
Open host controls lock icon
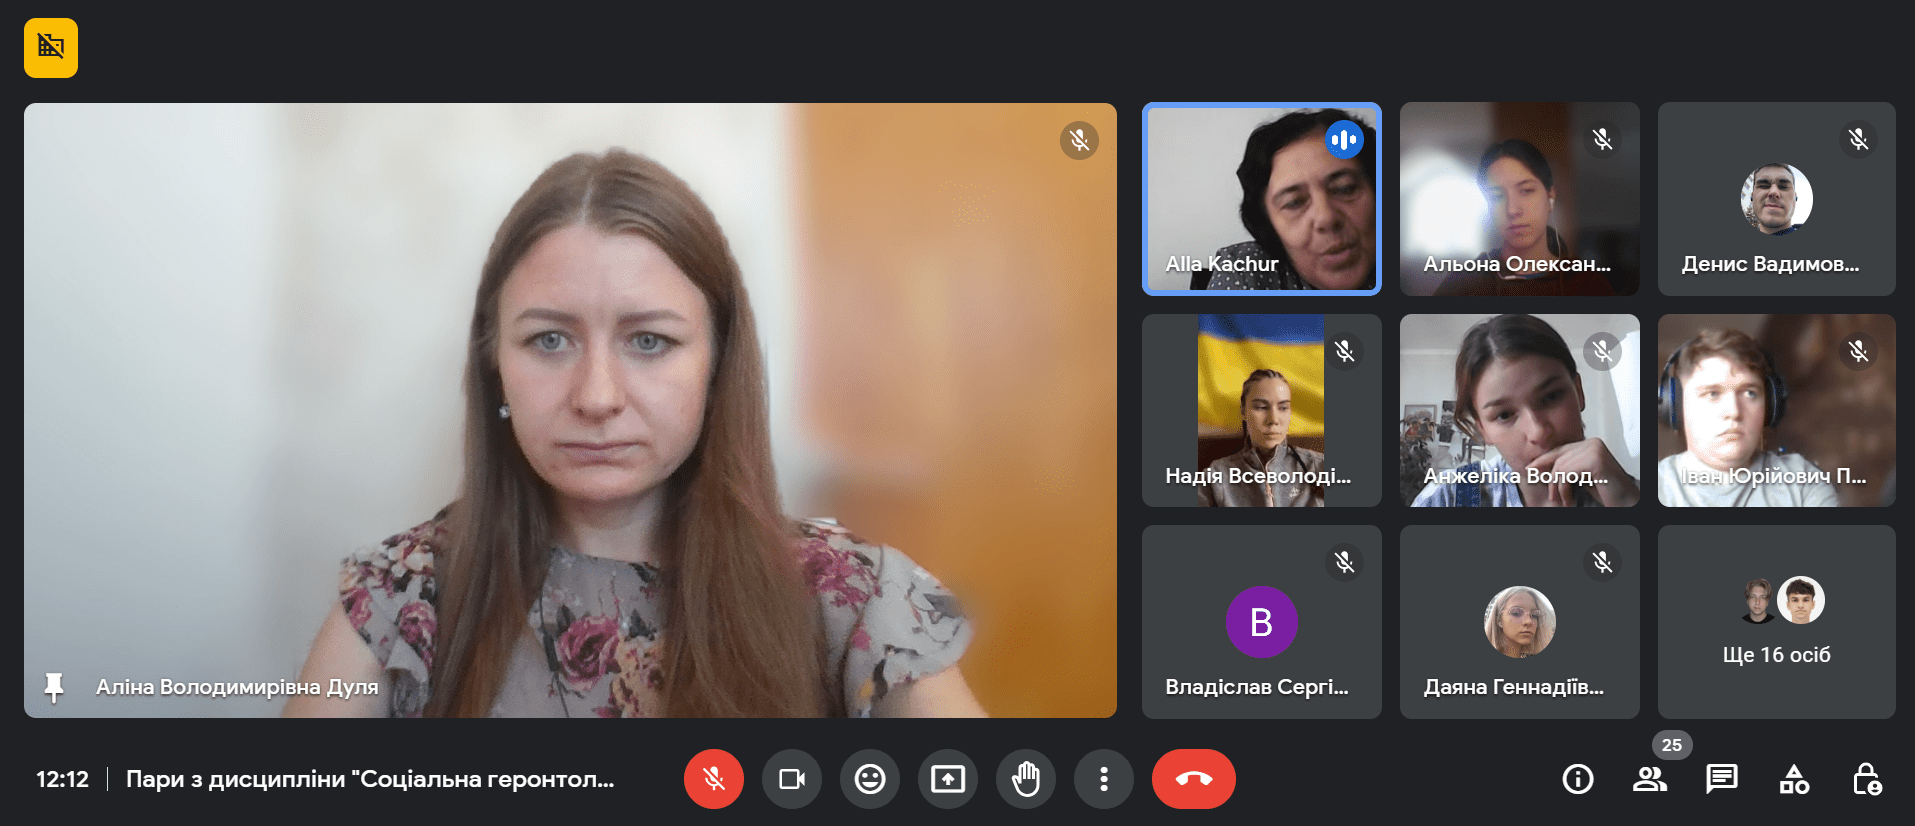point(1866,779)
